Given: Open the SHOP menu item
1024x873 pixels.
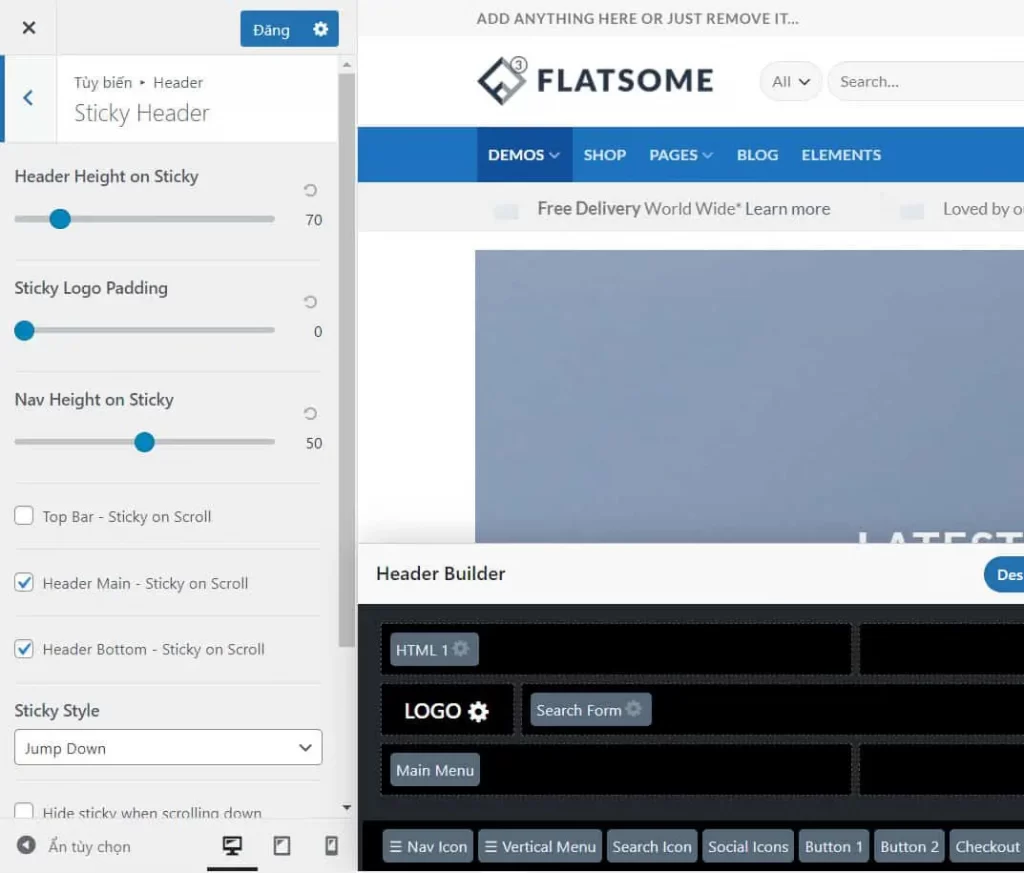Looking at the screenshot, I should (604, 155).
